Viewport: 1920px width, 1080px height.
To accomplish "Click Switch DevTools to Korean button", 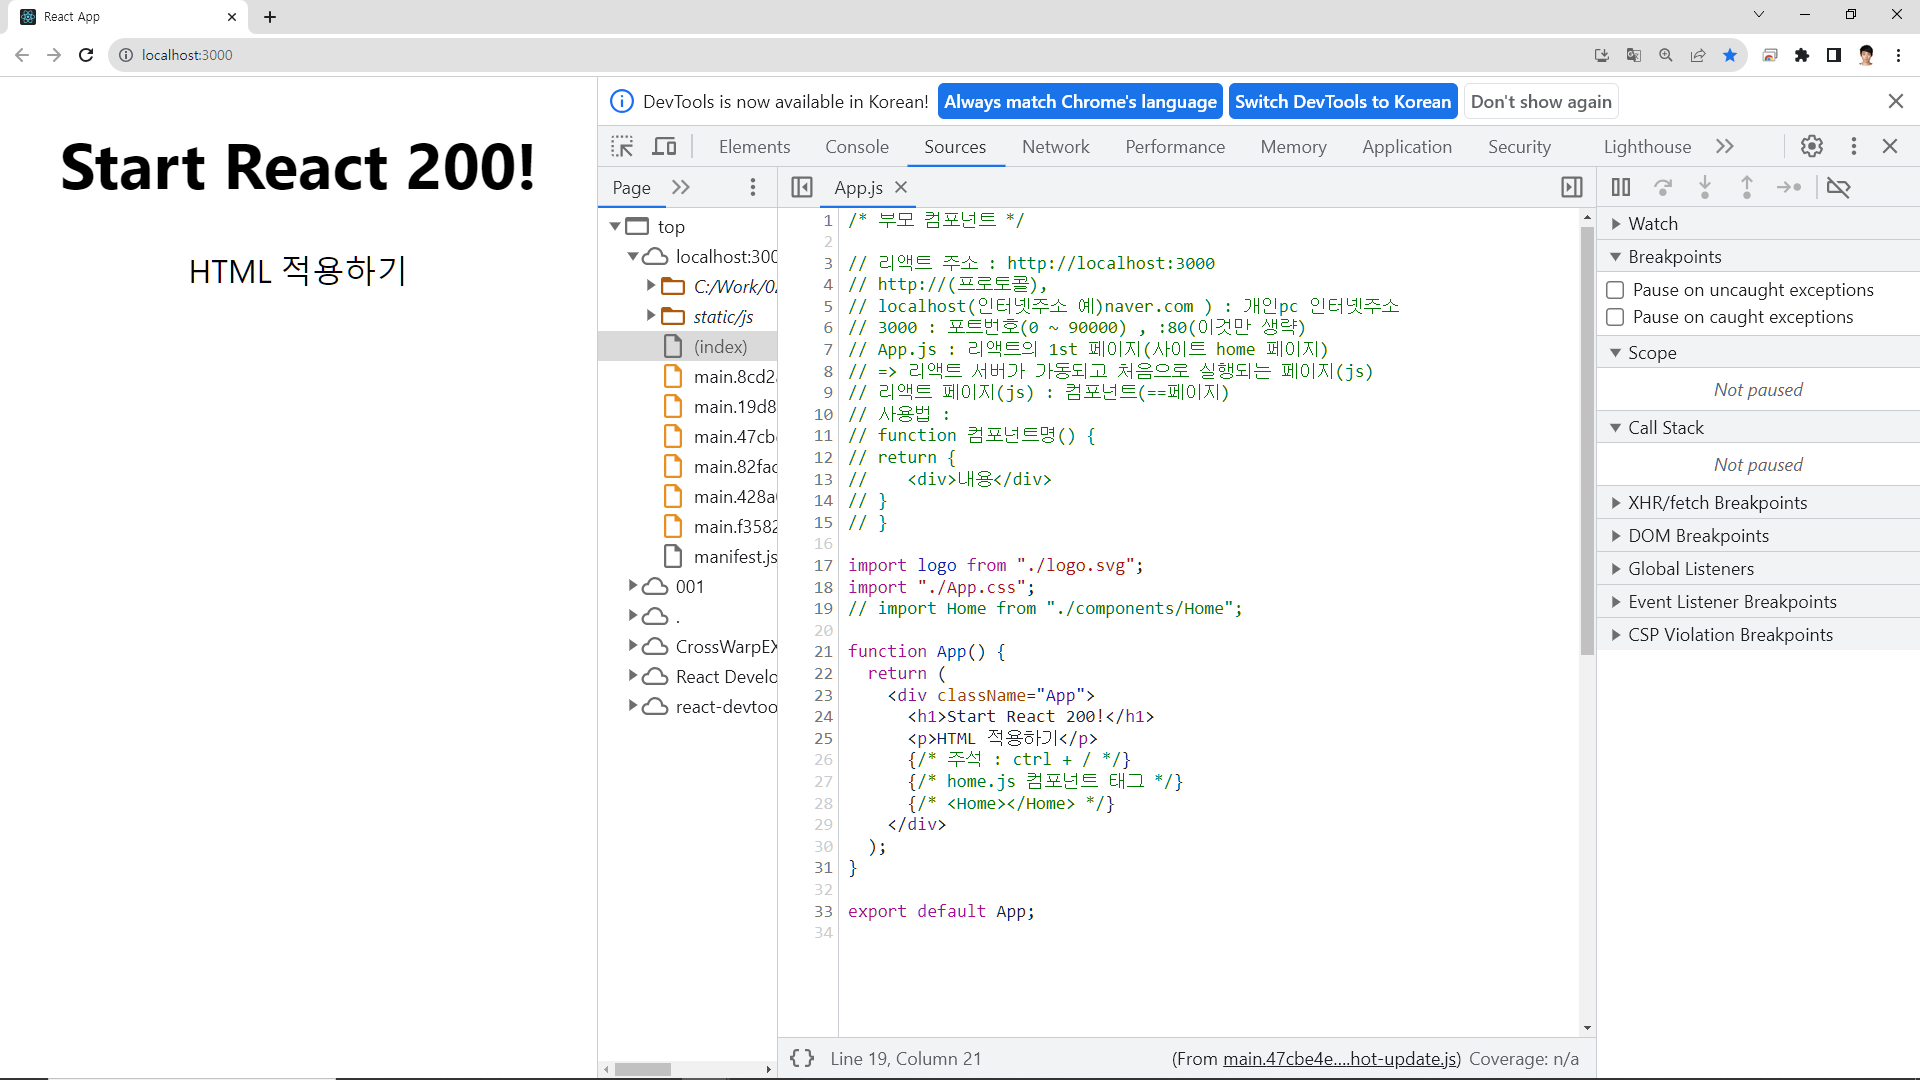I will pos(1342,102).
